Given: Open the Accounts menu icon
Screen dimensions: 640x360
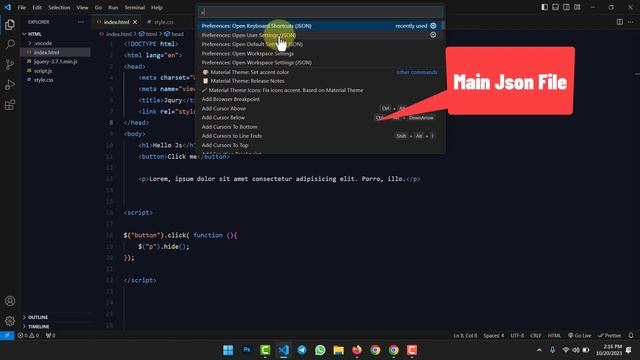Looking at the screenshot, I should point(10,301).
